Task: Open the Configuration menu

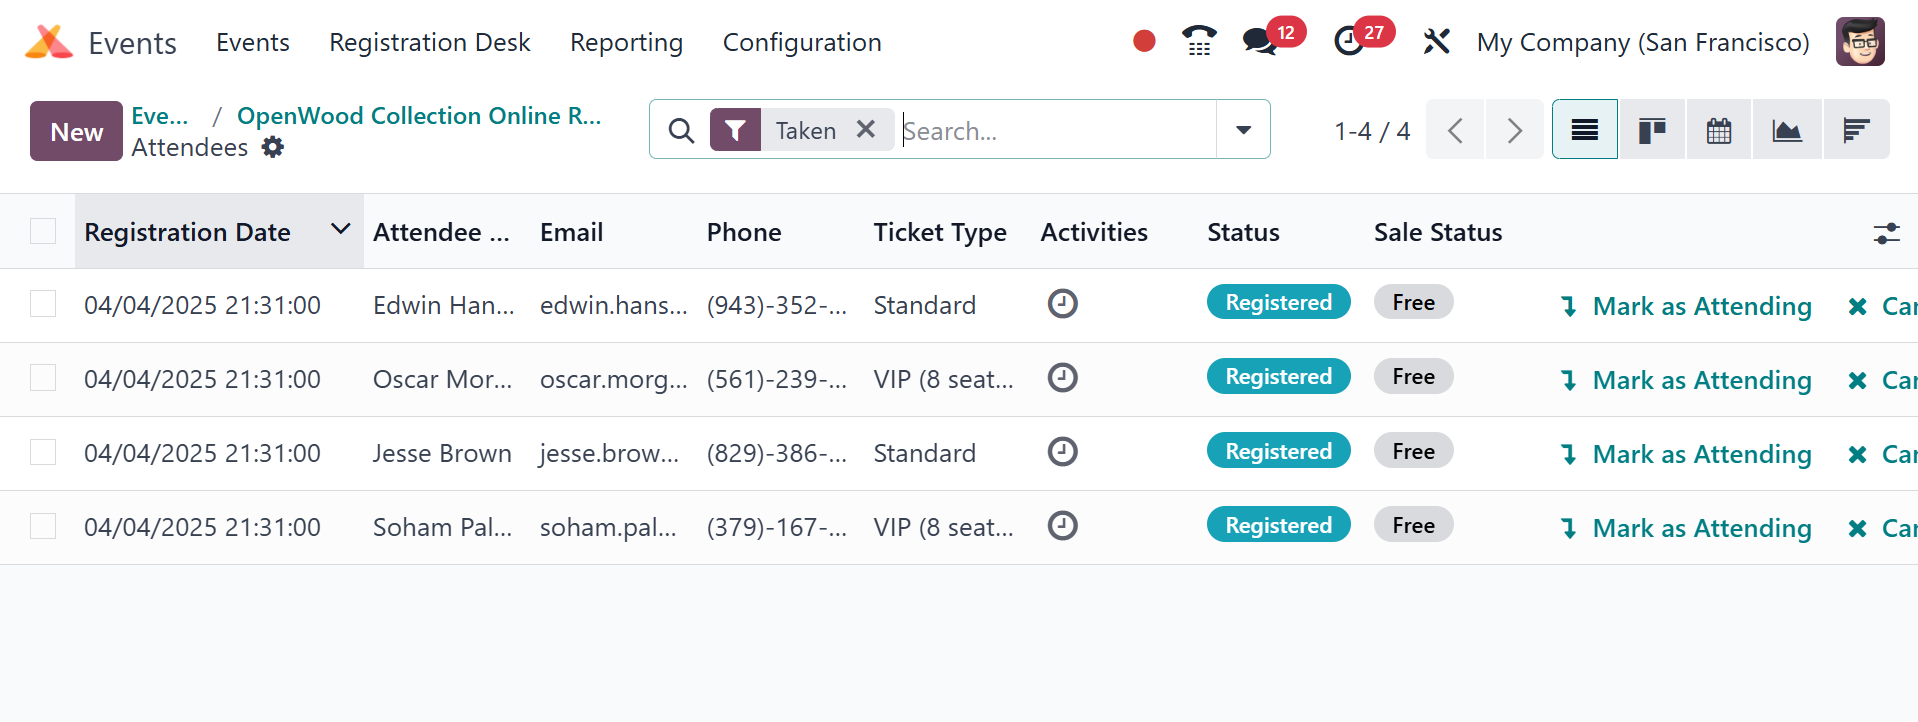Action: click(802, 42)
